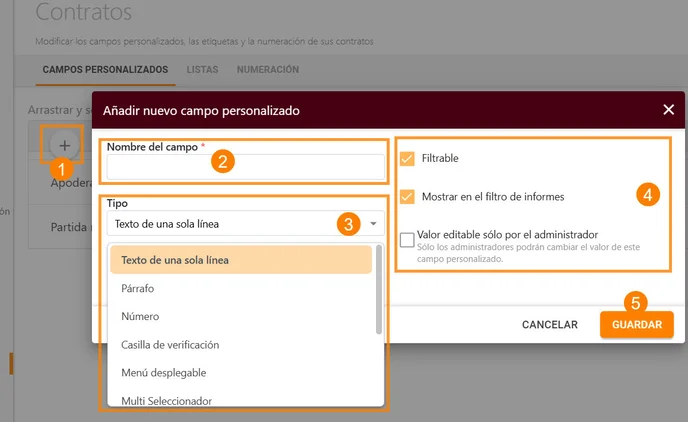Image resolution: width=688 pixels, height=422 pixels.
Task: Enable Valor editable sólo por el administrador
Action: (407, 240)
